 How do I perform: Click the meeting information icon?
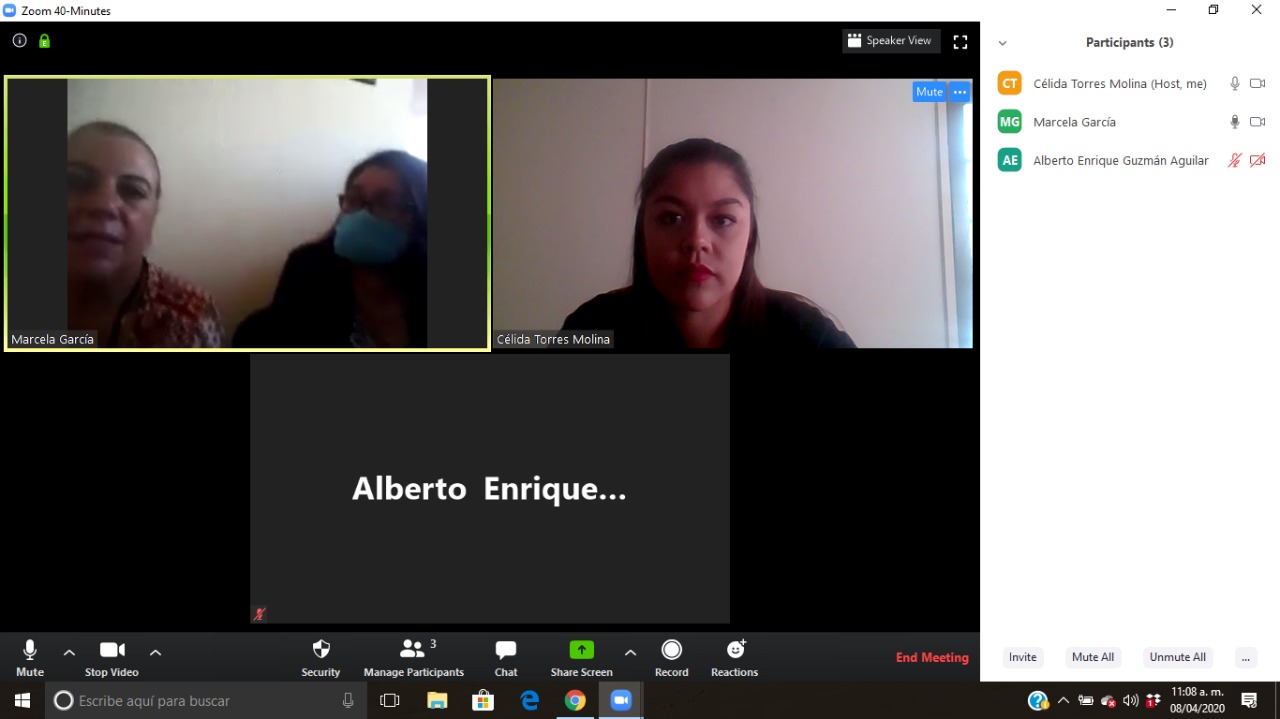coord(19,41)
